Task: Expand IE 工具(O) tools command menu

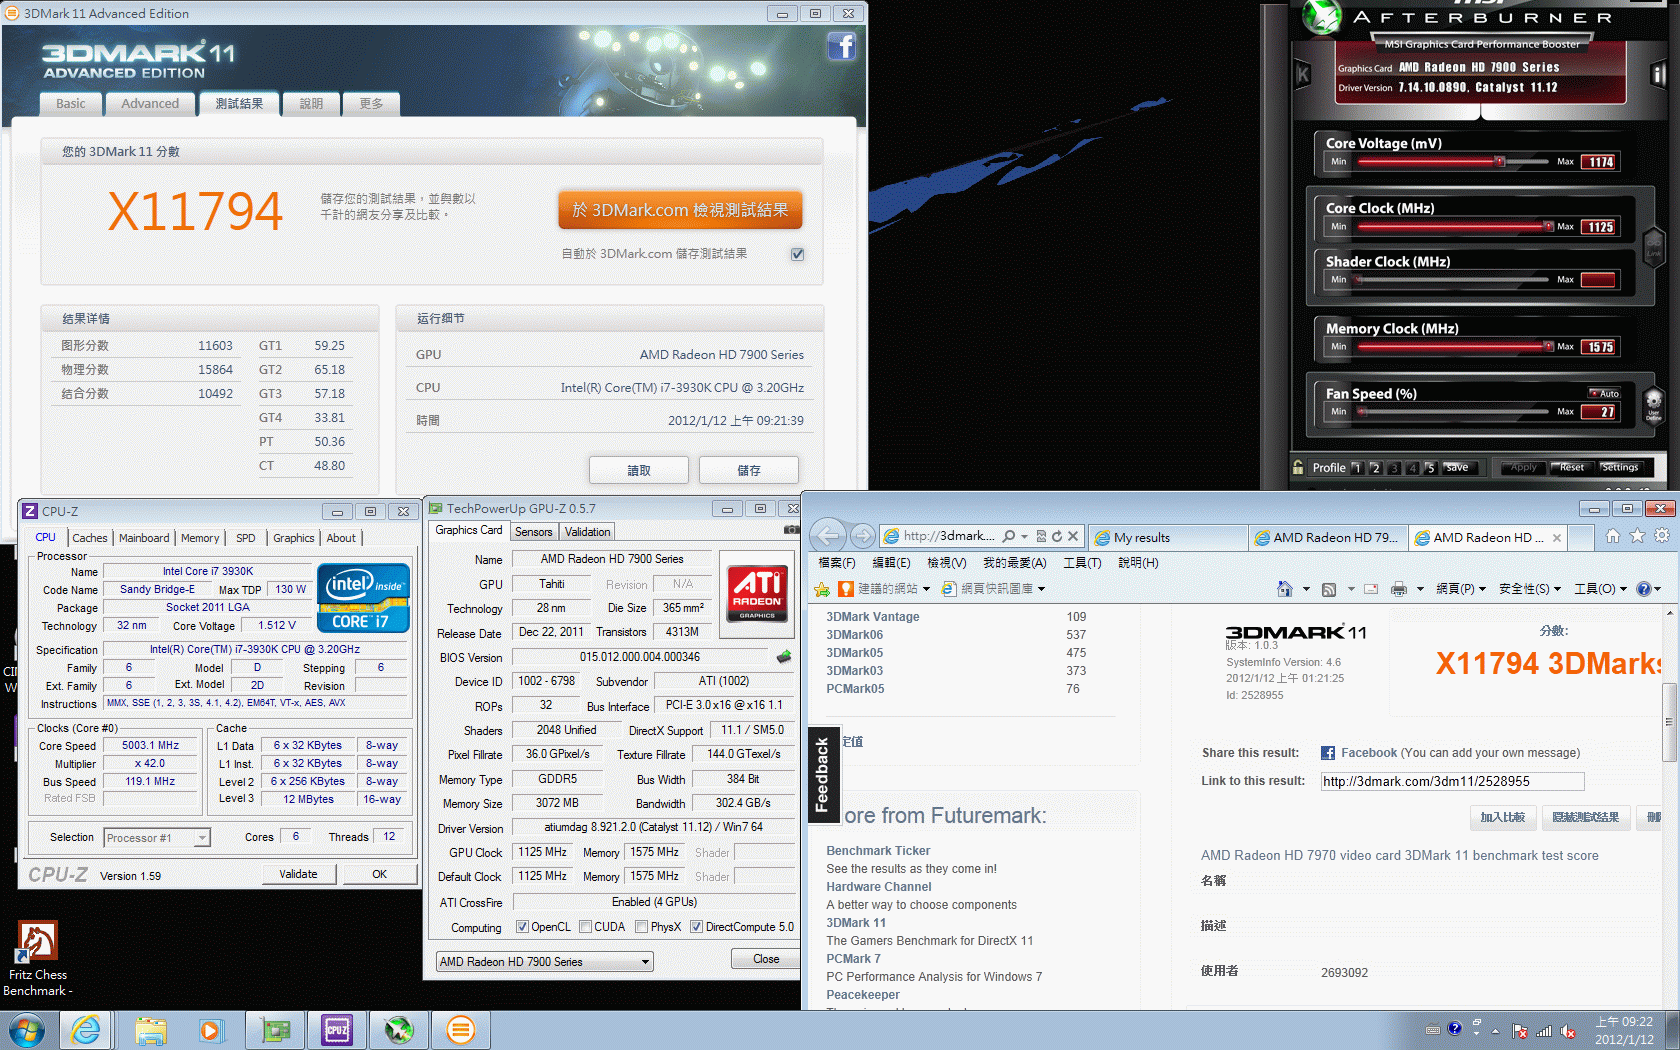Action: click(1600, 589)
